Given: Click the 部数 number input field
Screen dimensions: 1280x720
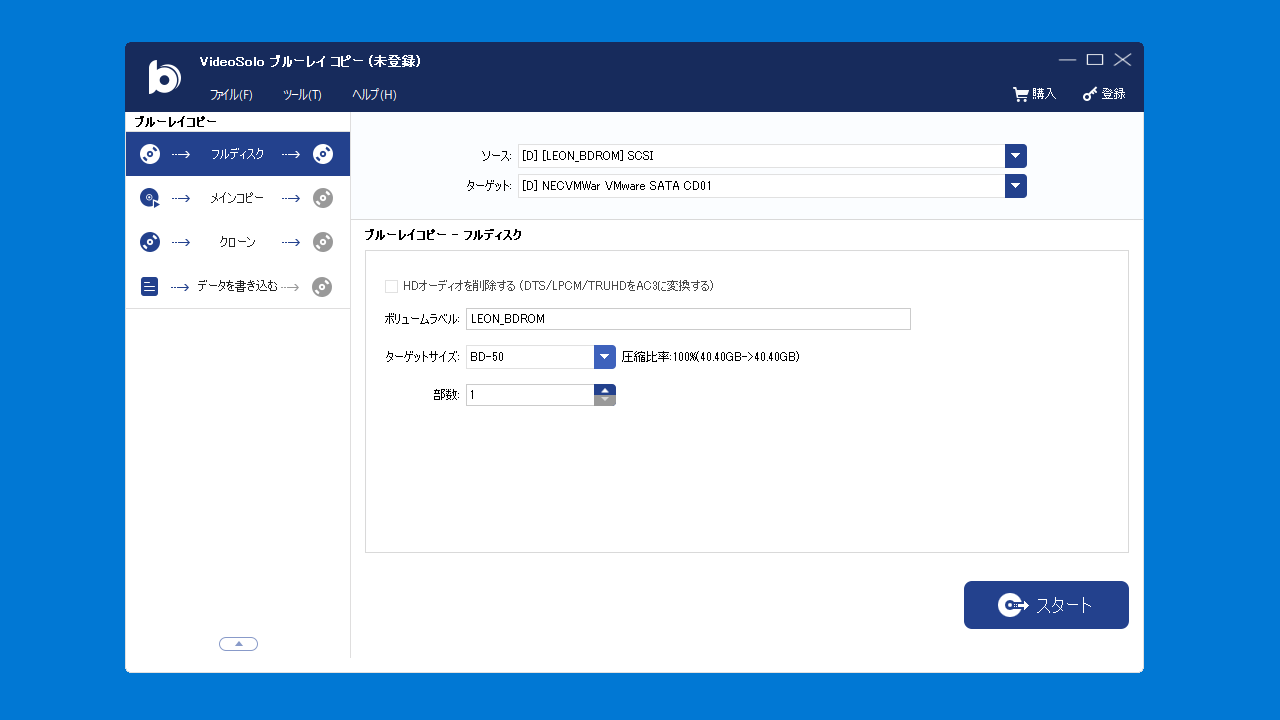Looking at the screenshot, I should [x=530, y=395].
